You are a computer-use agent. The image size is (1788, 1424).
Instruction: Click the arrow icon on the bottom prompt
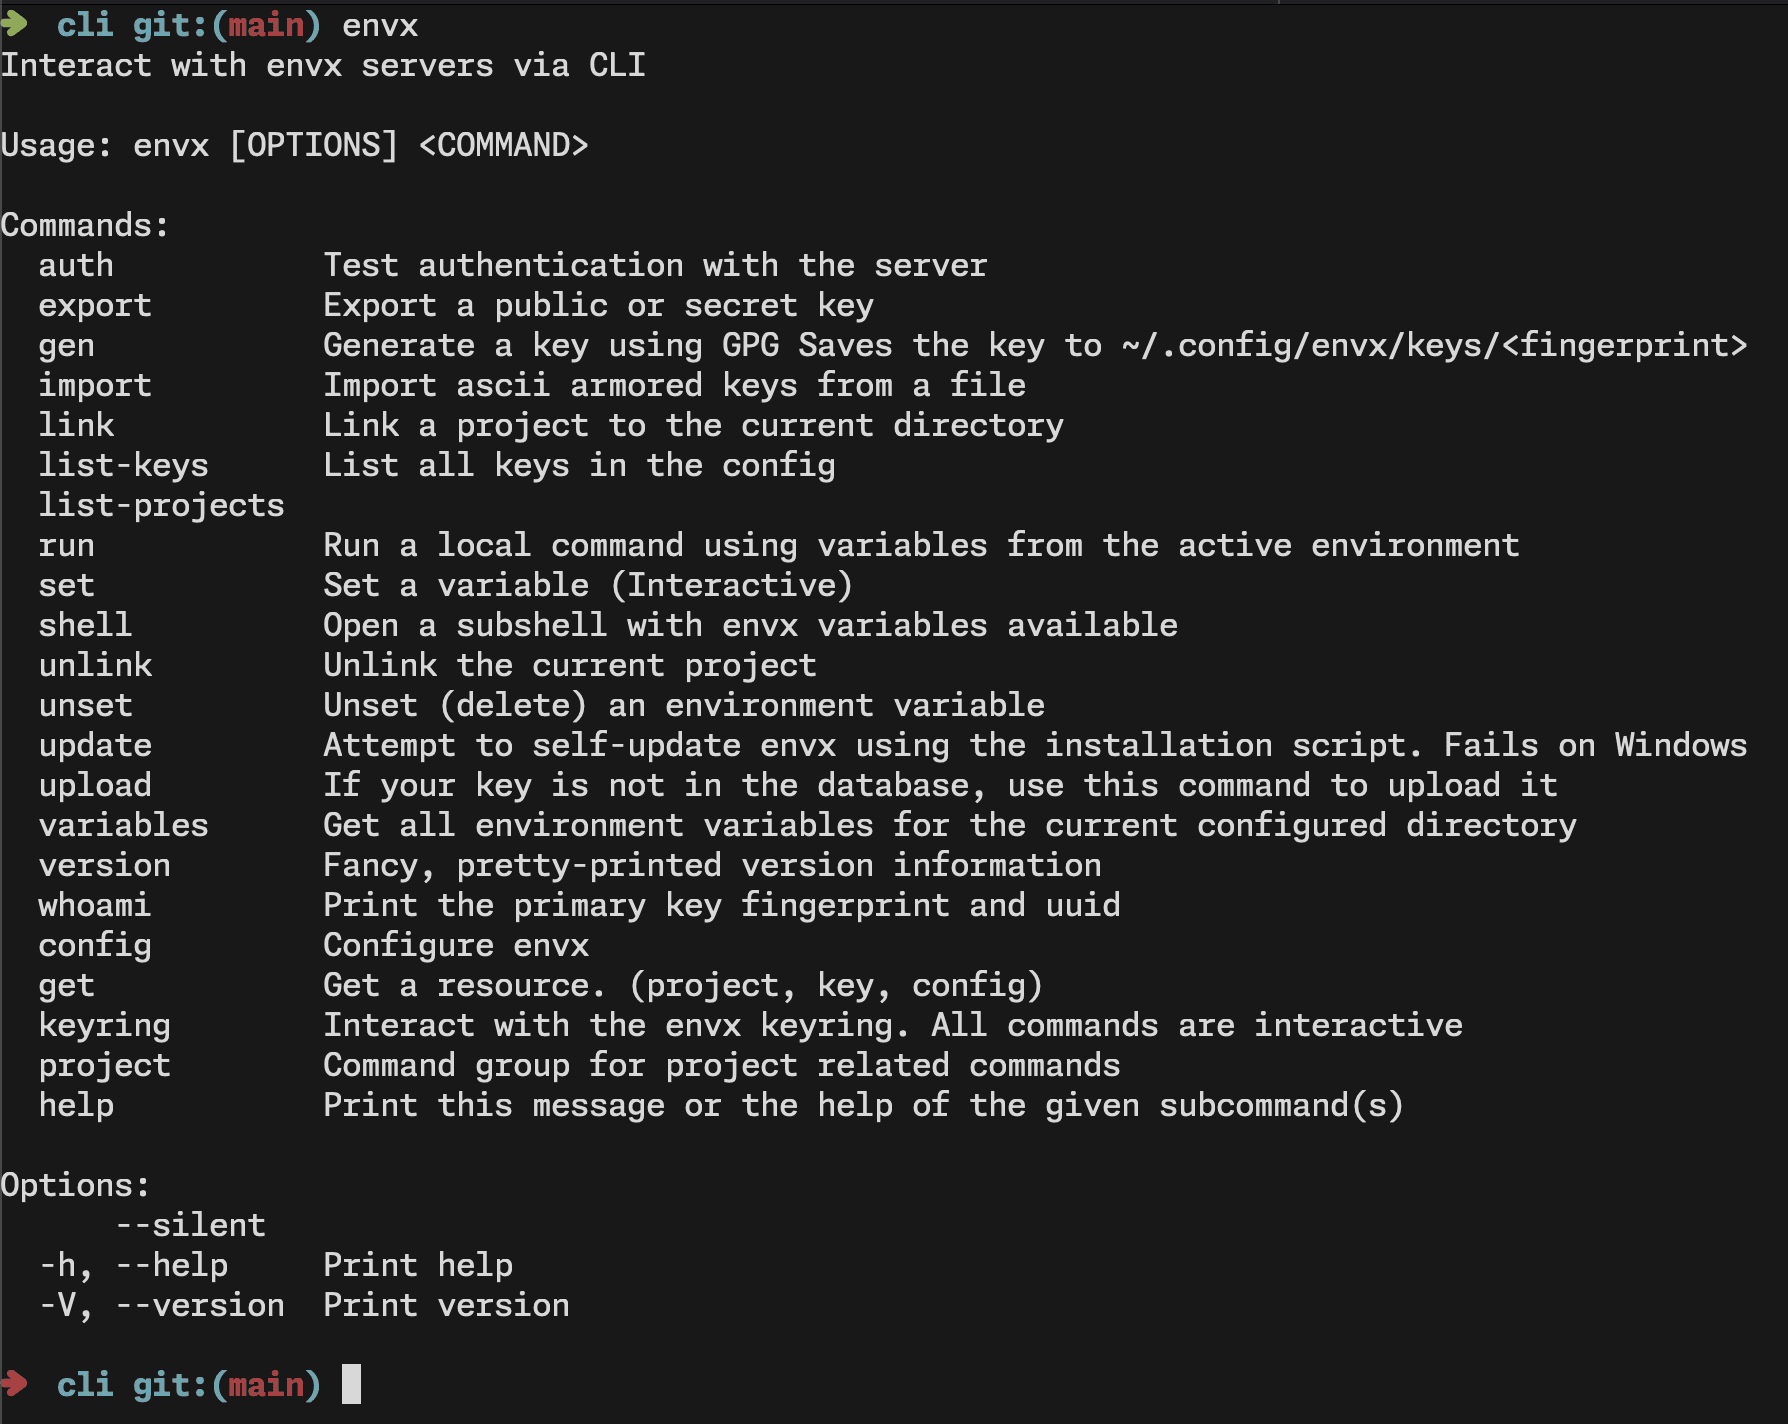[x=14, y=1384]
